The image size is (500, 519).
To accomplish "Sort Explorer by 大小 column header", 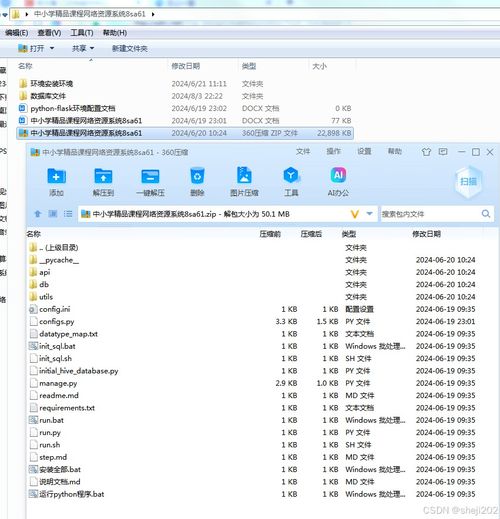I will point(319,66).
